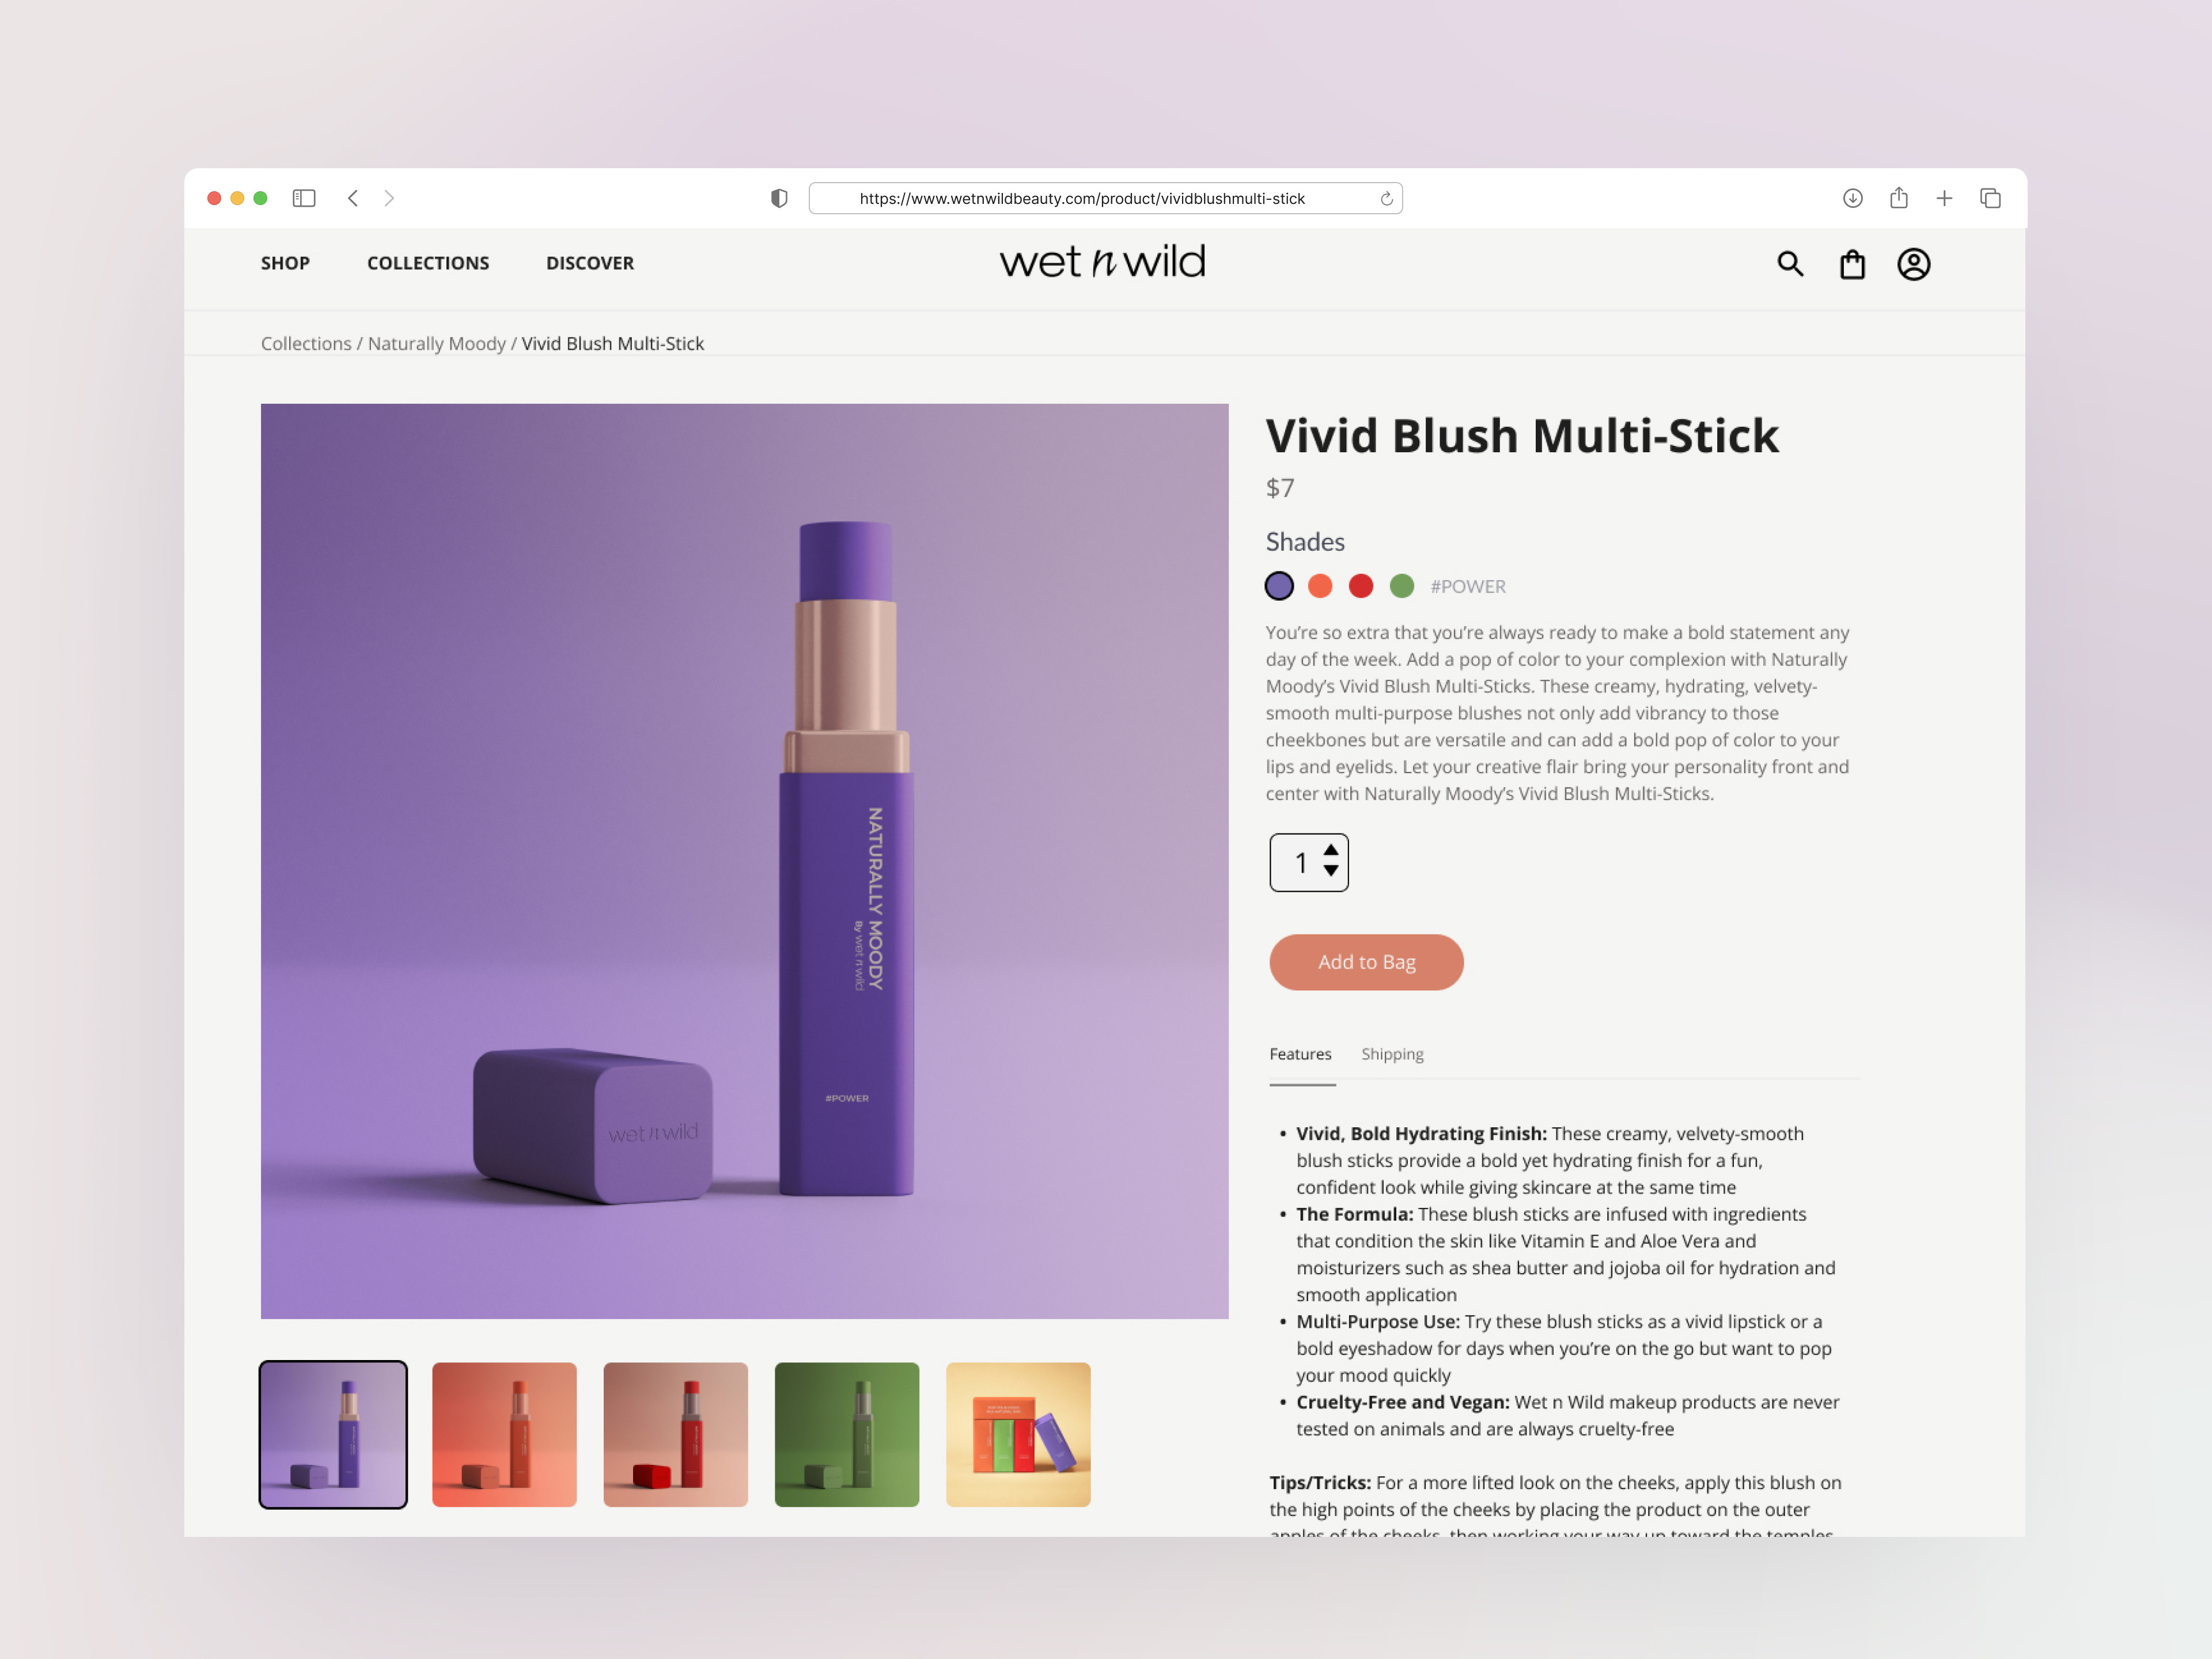Screen dimensions: 2212x1659
Task: Open the browser downloads icon
Action: [1852, 198]
